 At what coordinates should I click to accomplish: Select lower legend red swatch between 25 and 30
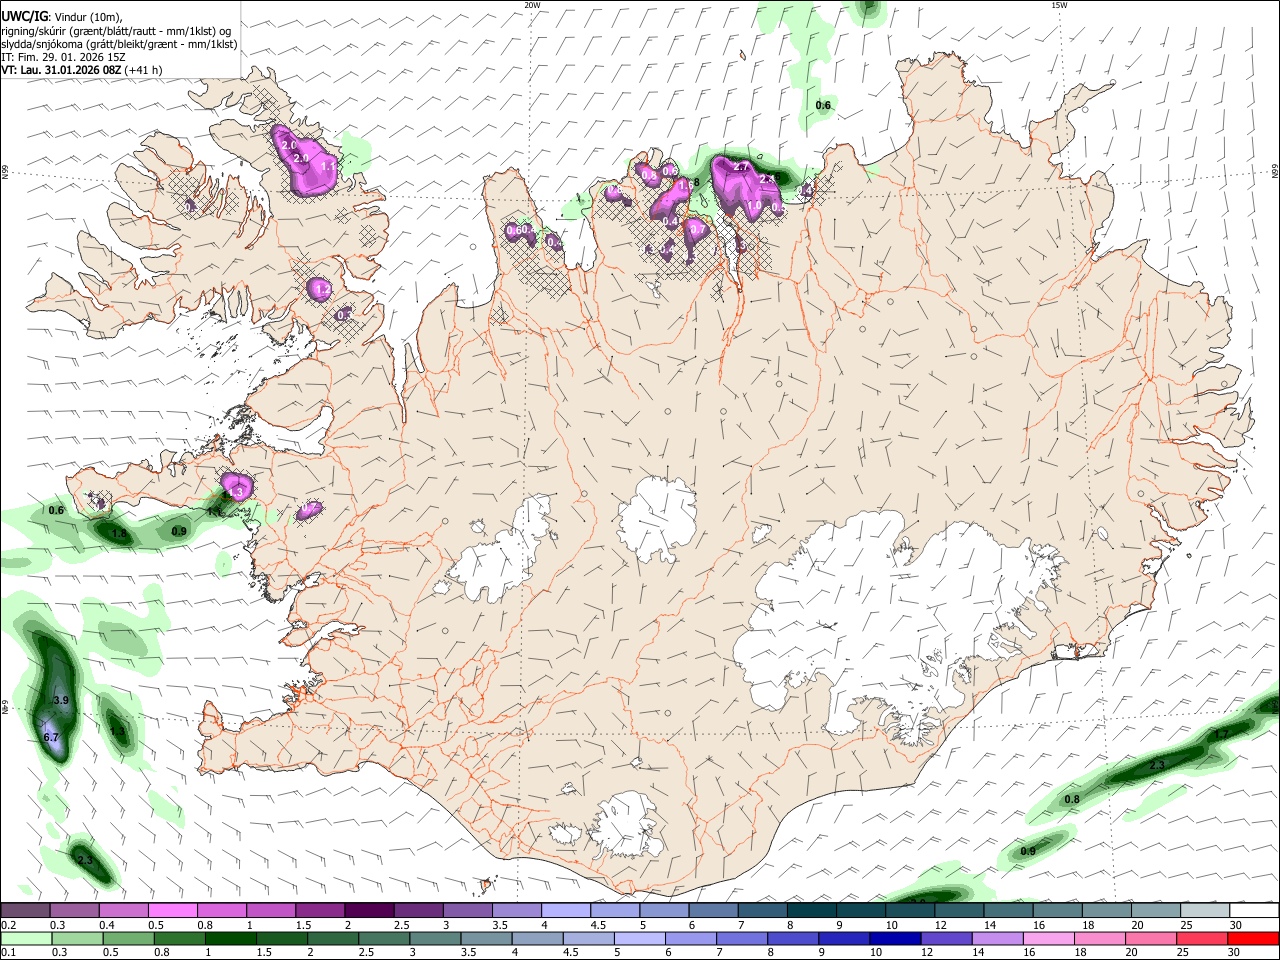[1202, 938]
